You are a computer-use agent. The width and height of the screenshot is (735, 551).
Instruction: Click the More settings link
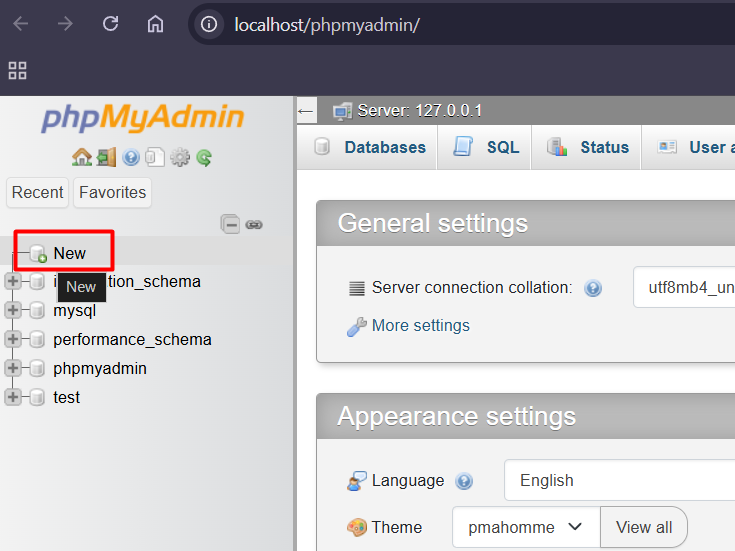pos(420,326)
